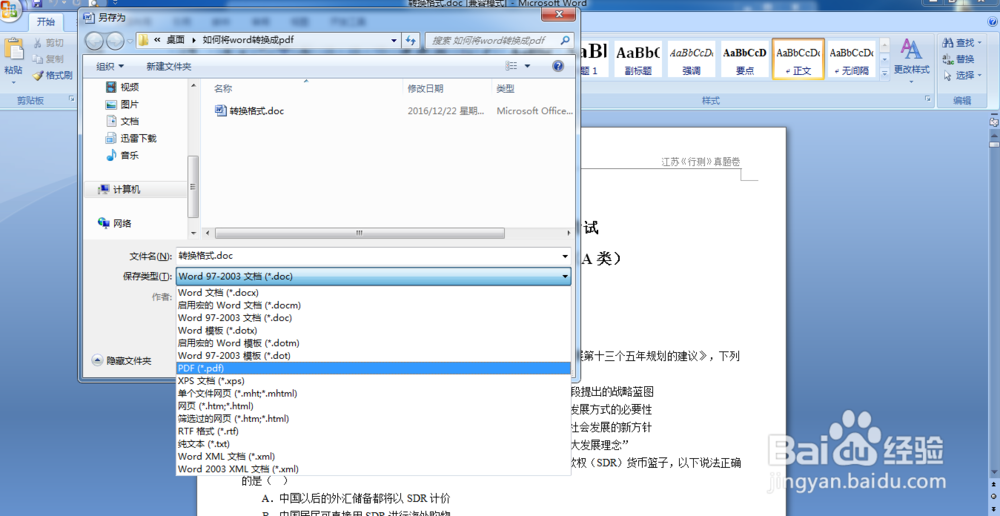Choose Word 模板 (*.dotx) option
The width and height of the screenshot is (1000, 516).
(x=373, y=330)
